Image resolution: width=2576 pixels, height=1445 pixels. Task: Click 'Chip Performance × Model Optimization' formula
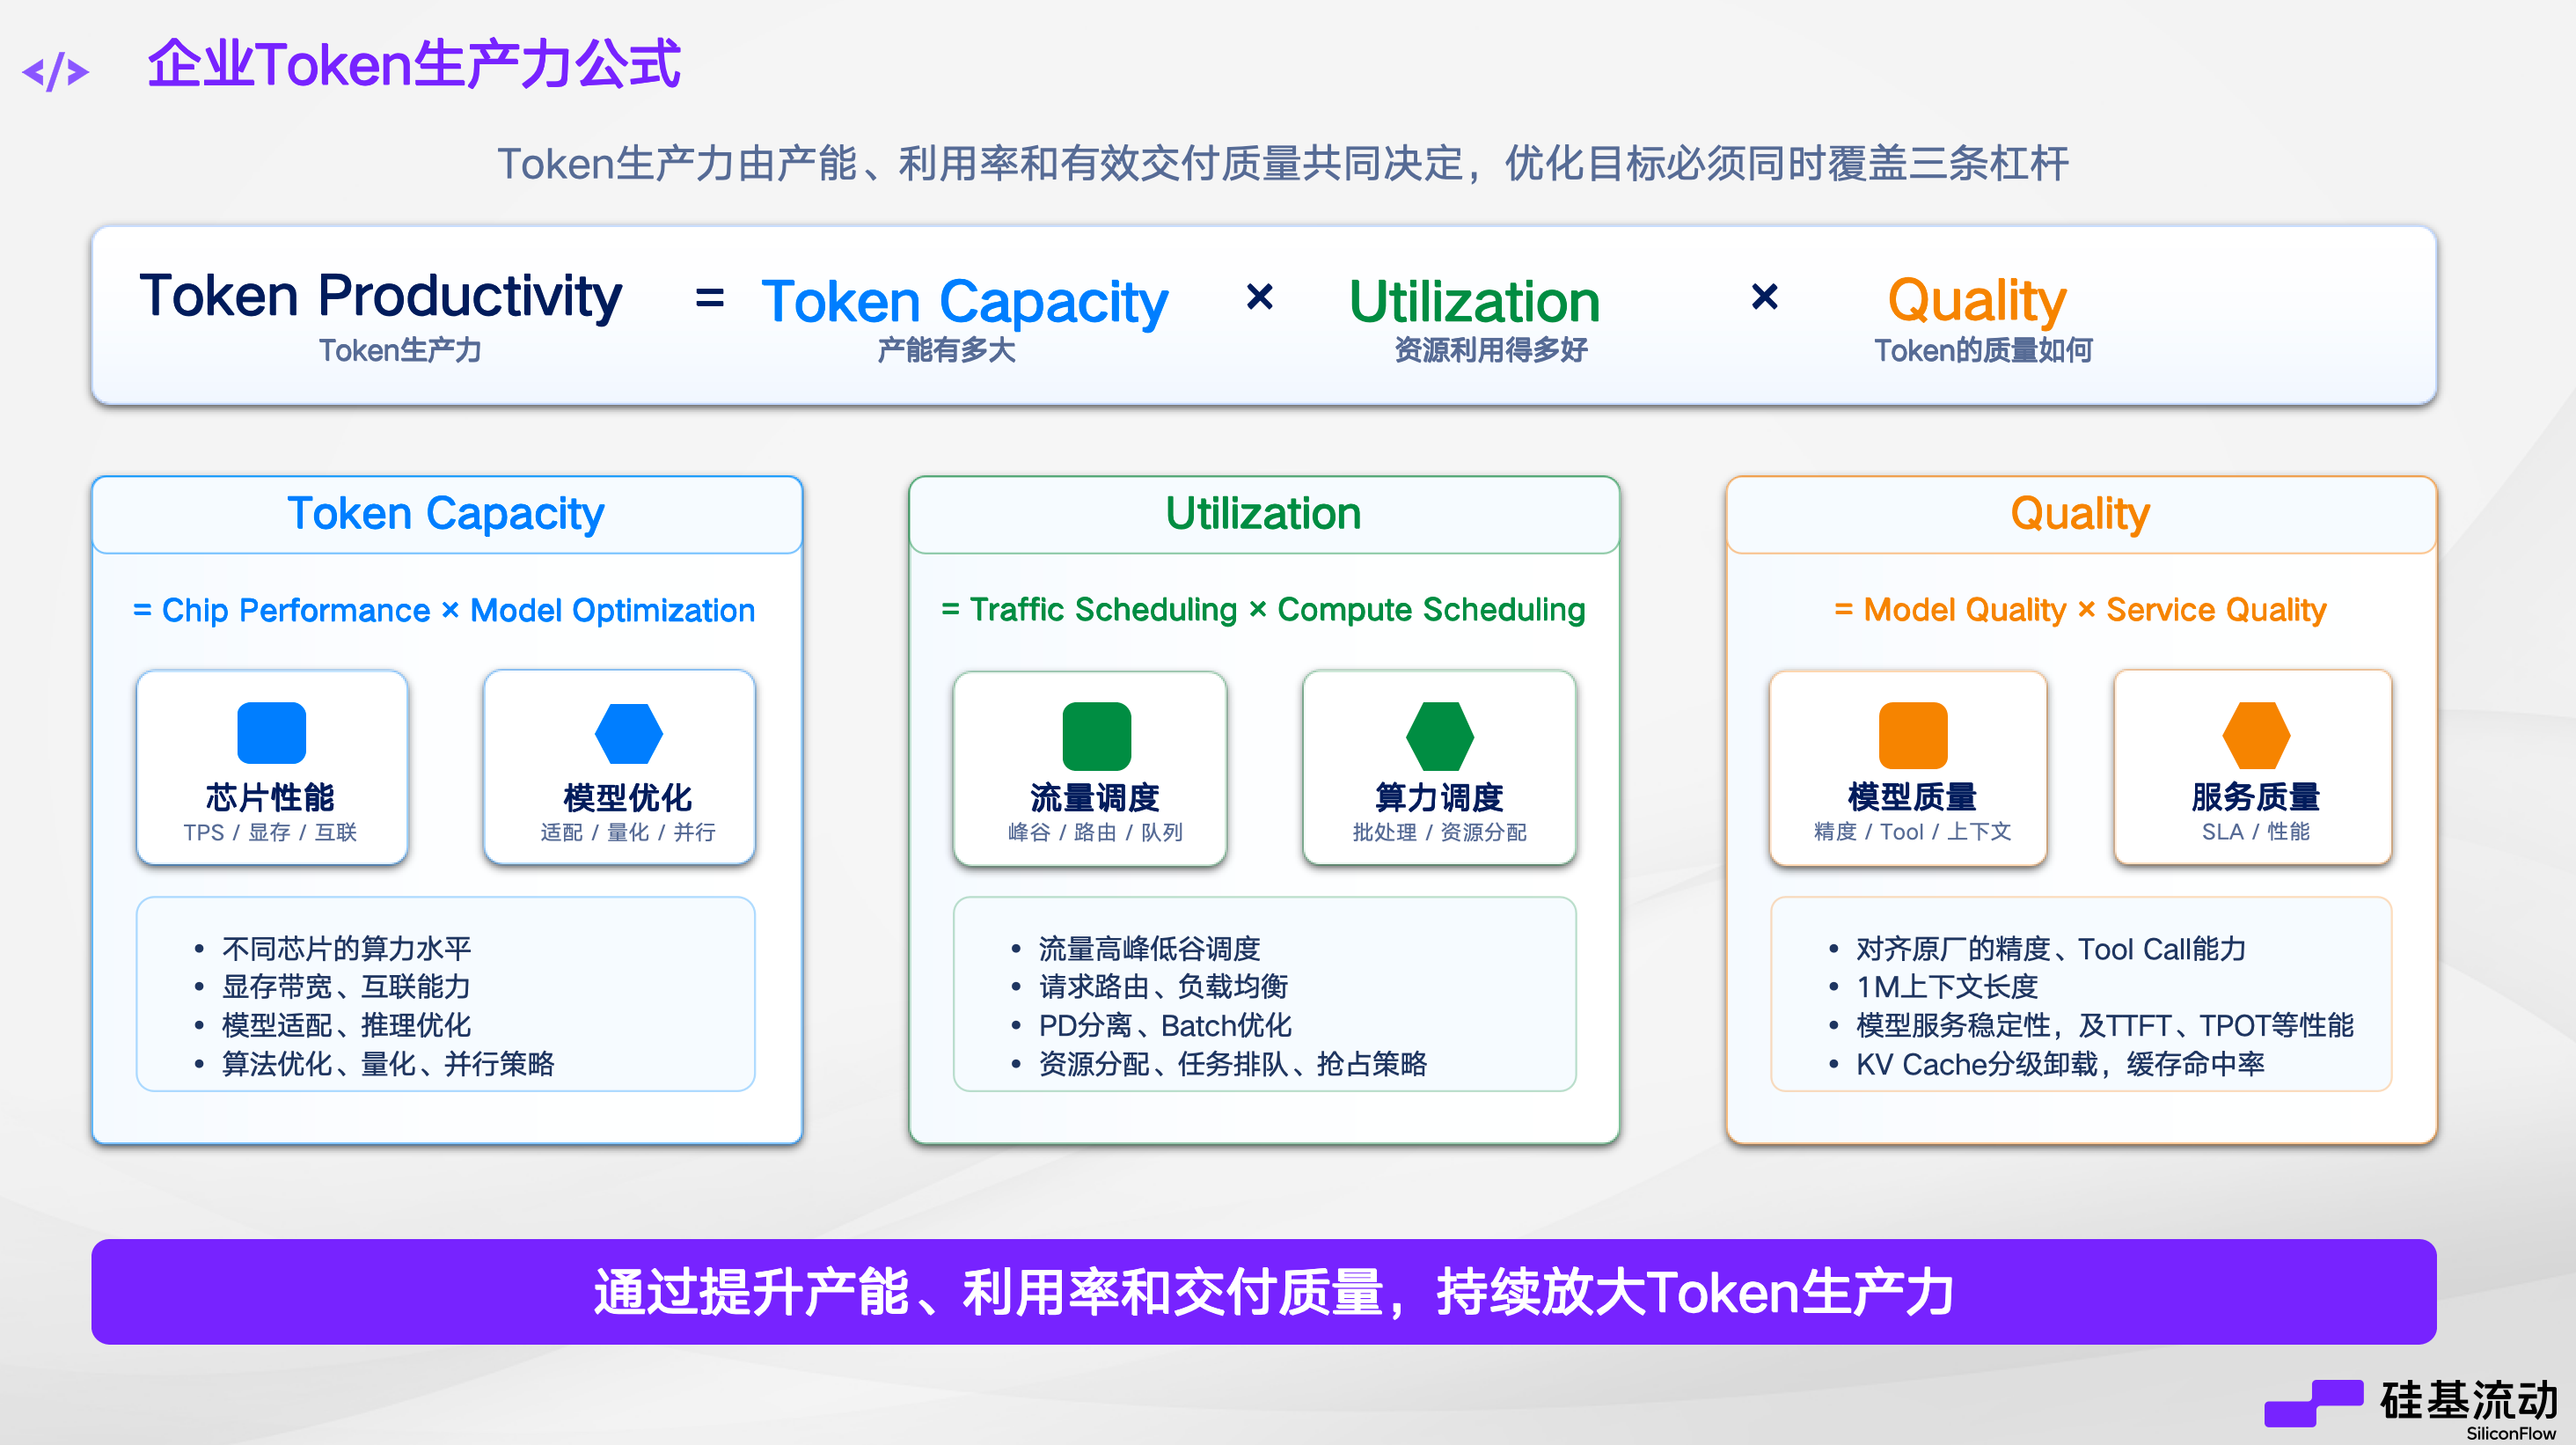(x=445, y=610)
